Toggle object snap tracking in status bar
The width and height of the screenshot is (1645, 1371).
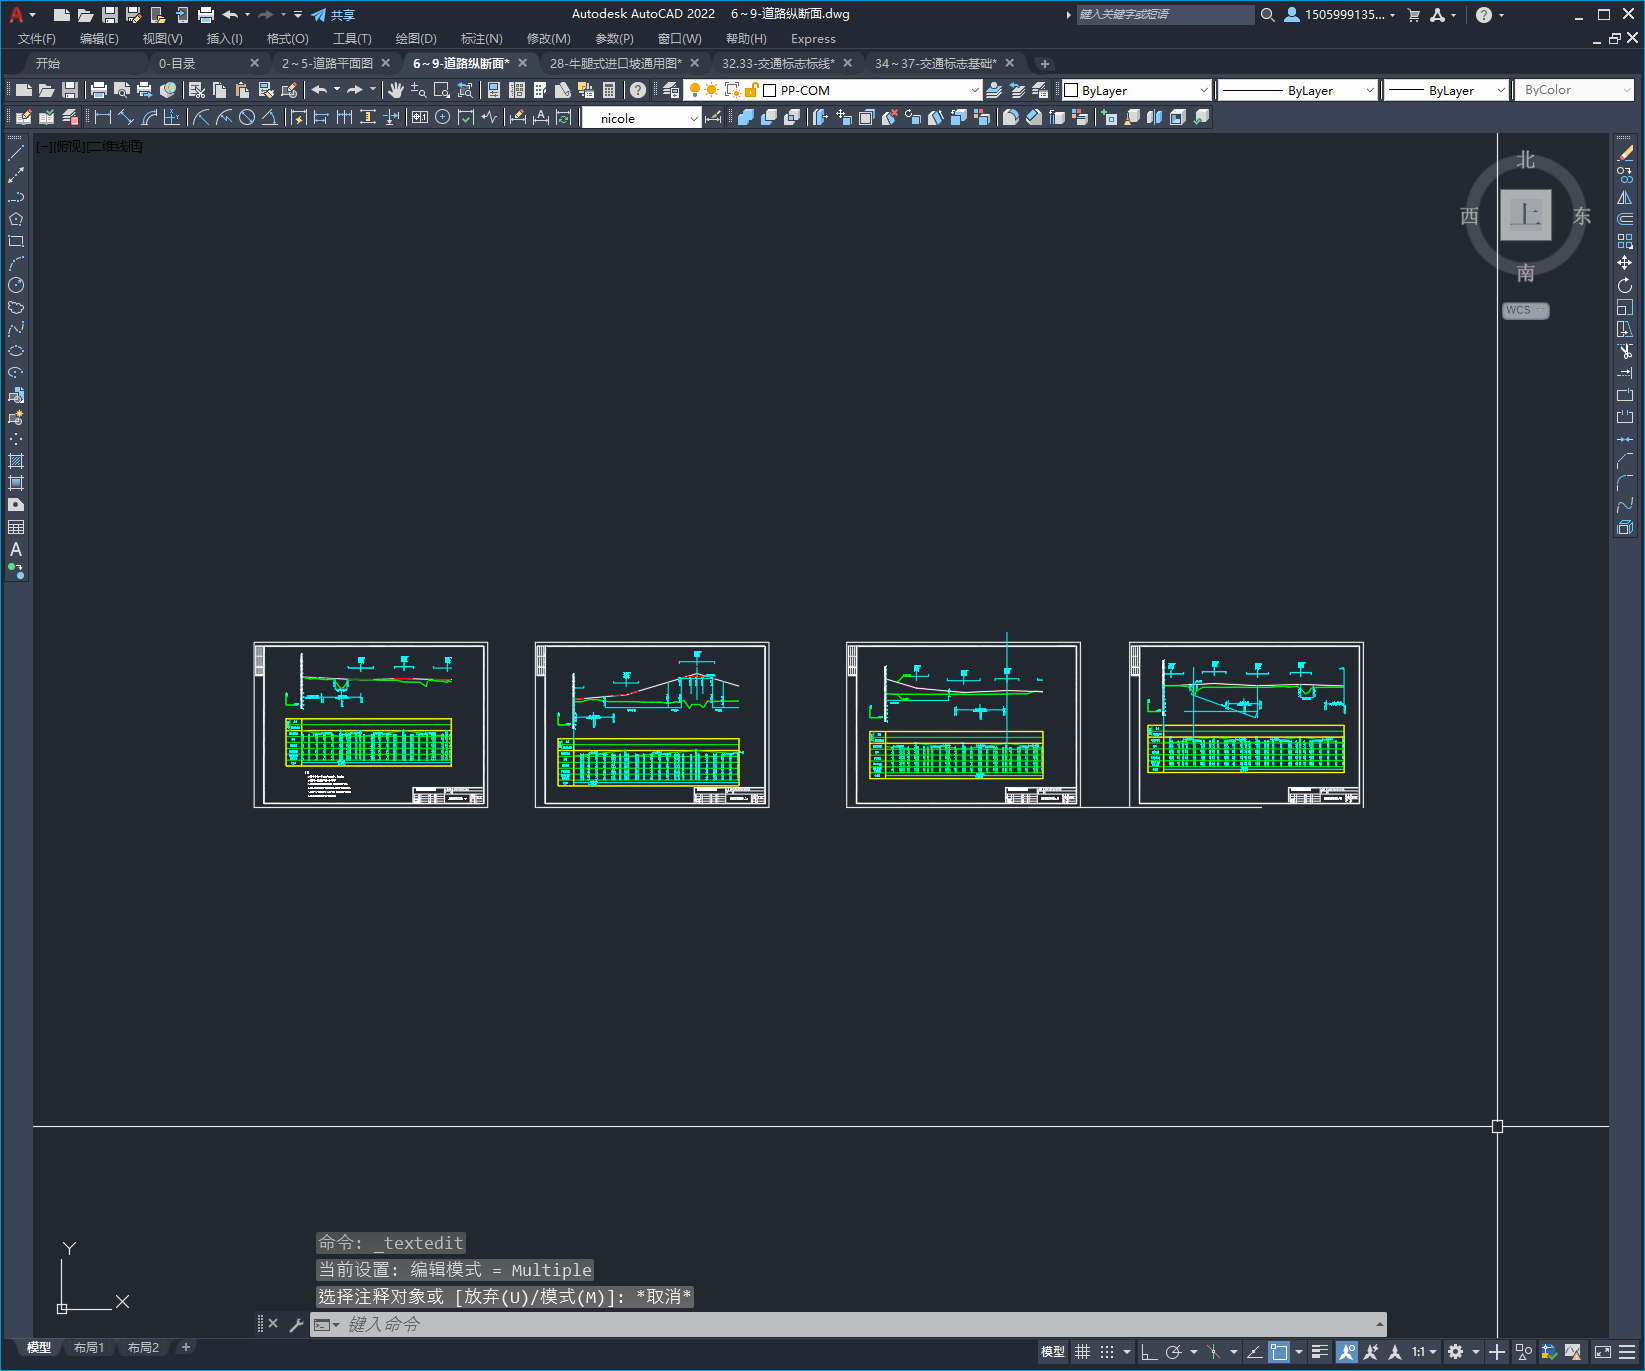click(1254, 1352)
